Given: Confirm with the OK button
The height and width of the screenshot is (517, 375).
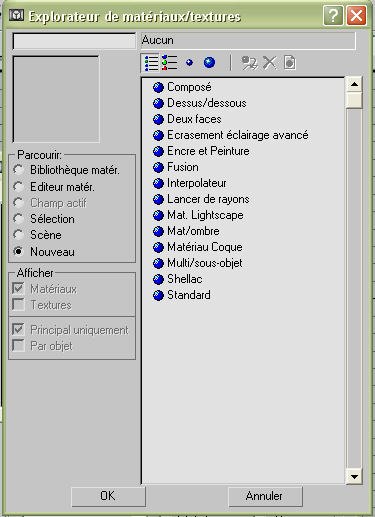Looking at the screenshot, I should point(108,496).
